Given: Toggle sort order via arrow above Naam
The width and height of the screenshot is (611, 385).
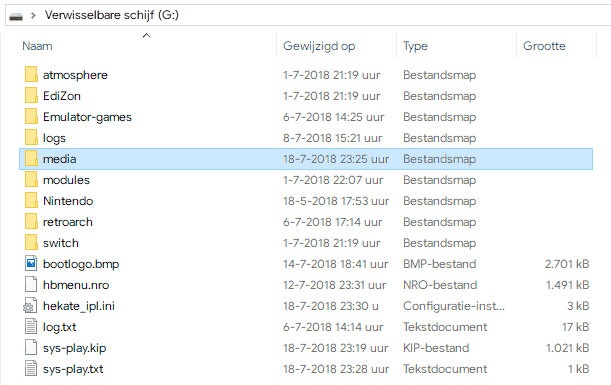Looking at the screenshot, I should (147, 36).
